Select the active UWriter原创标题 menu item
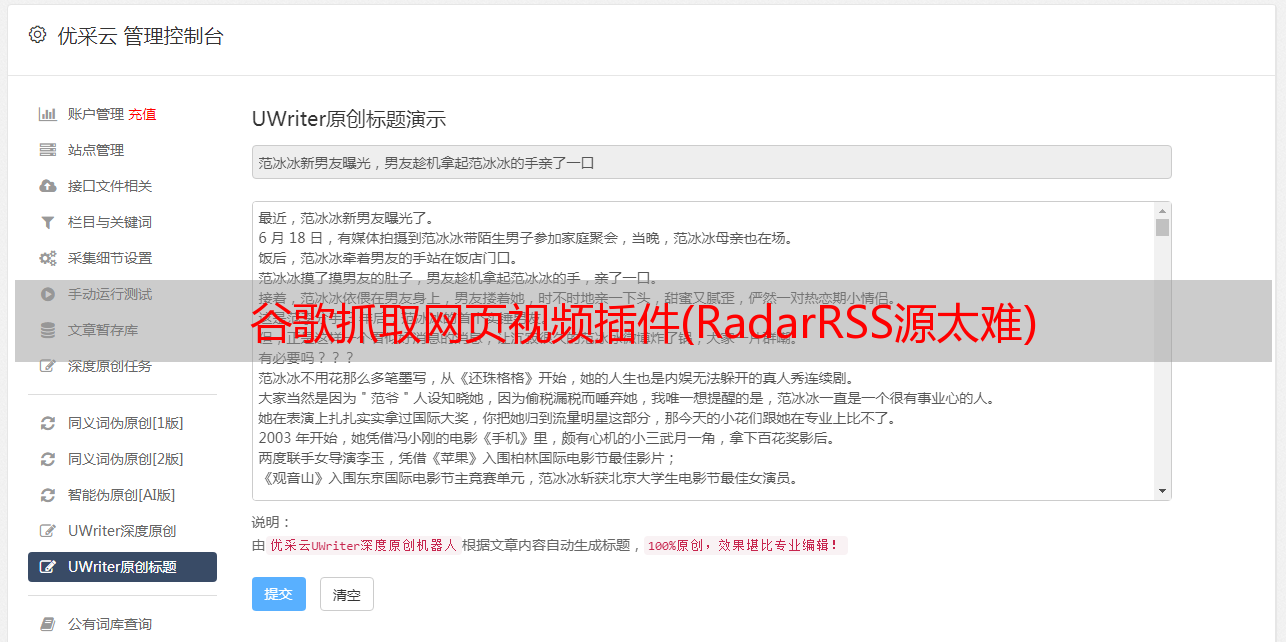This screenshot has height=642, width=1286. (122, 567)
